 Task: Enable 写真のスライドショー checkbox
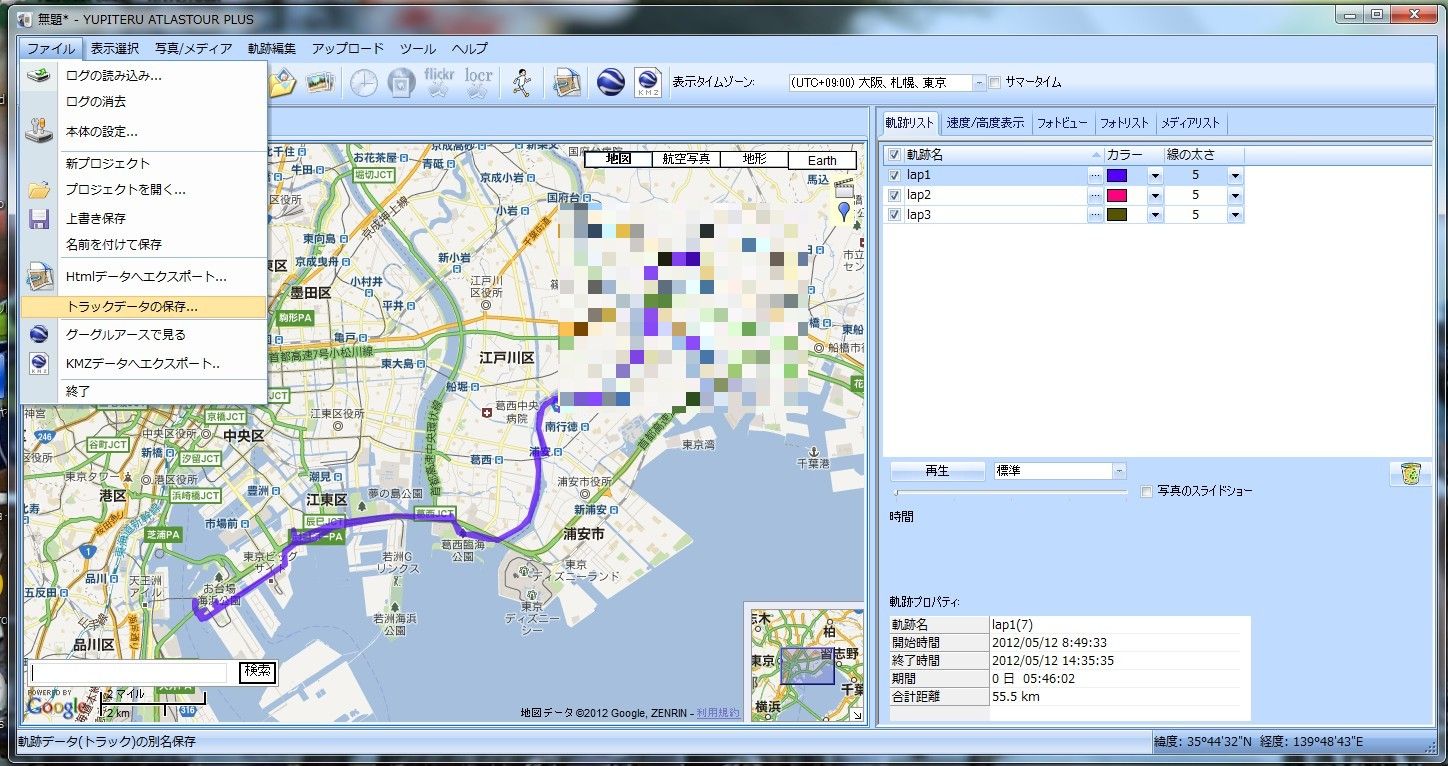point(1147,491)
